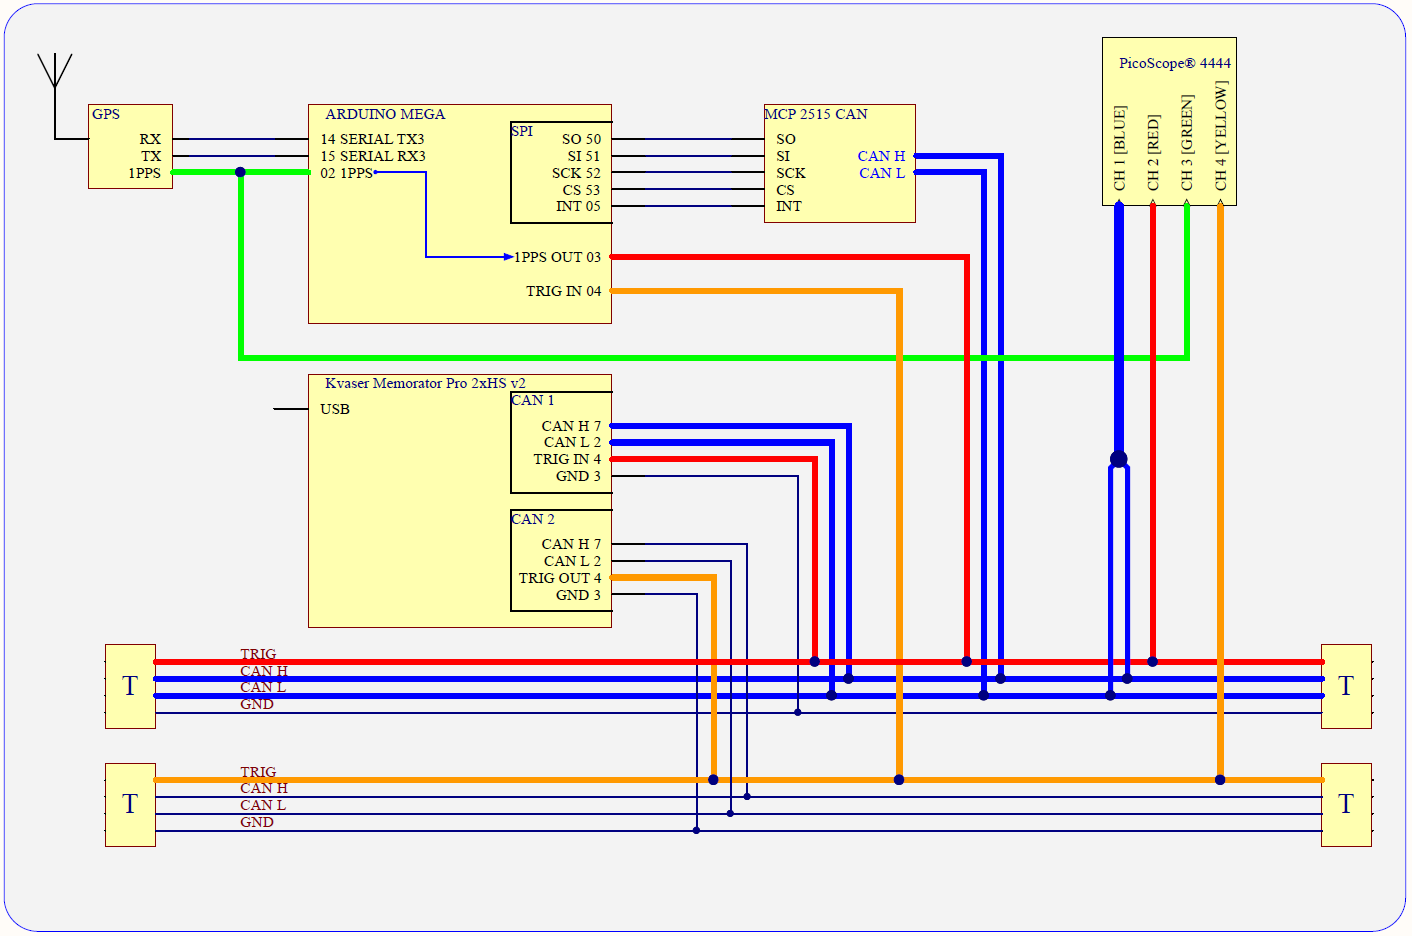The image size is (1412, 936).
Task: Click the 02 1PPS pin label
Action: pyautogui.click(x=346, y=173)
